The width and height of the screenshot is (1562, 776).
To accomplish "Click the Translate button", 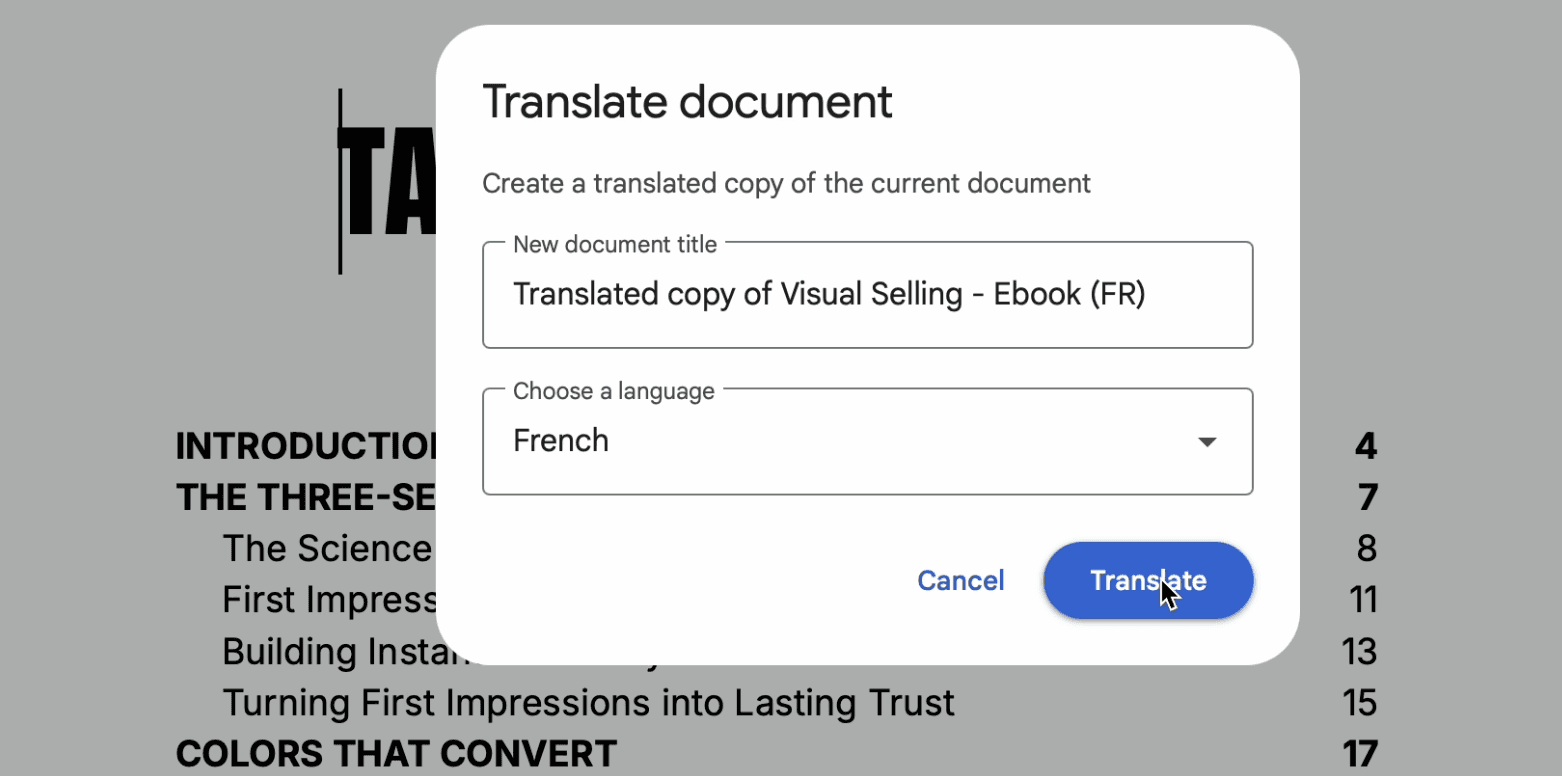I will click(x=1147, y=581).
